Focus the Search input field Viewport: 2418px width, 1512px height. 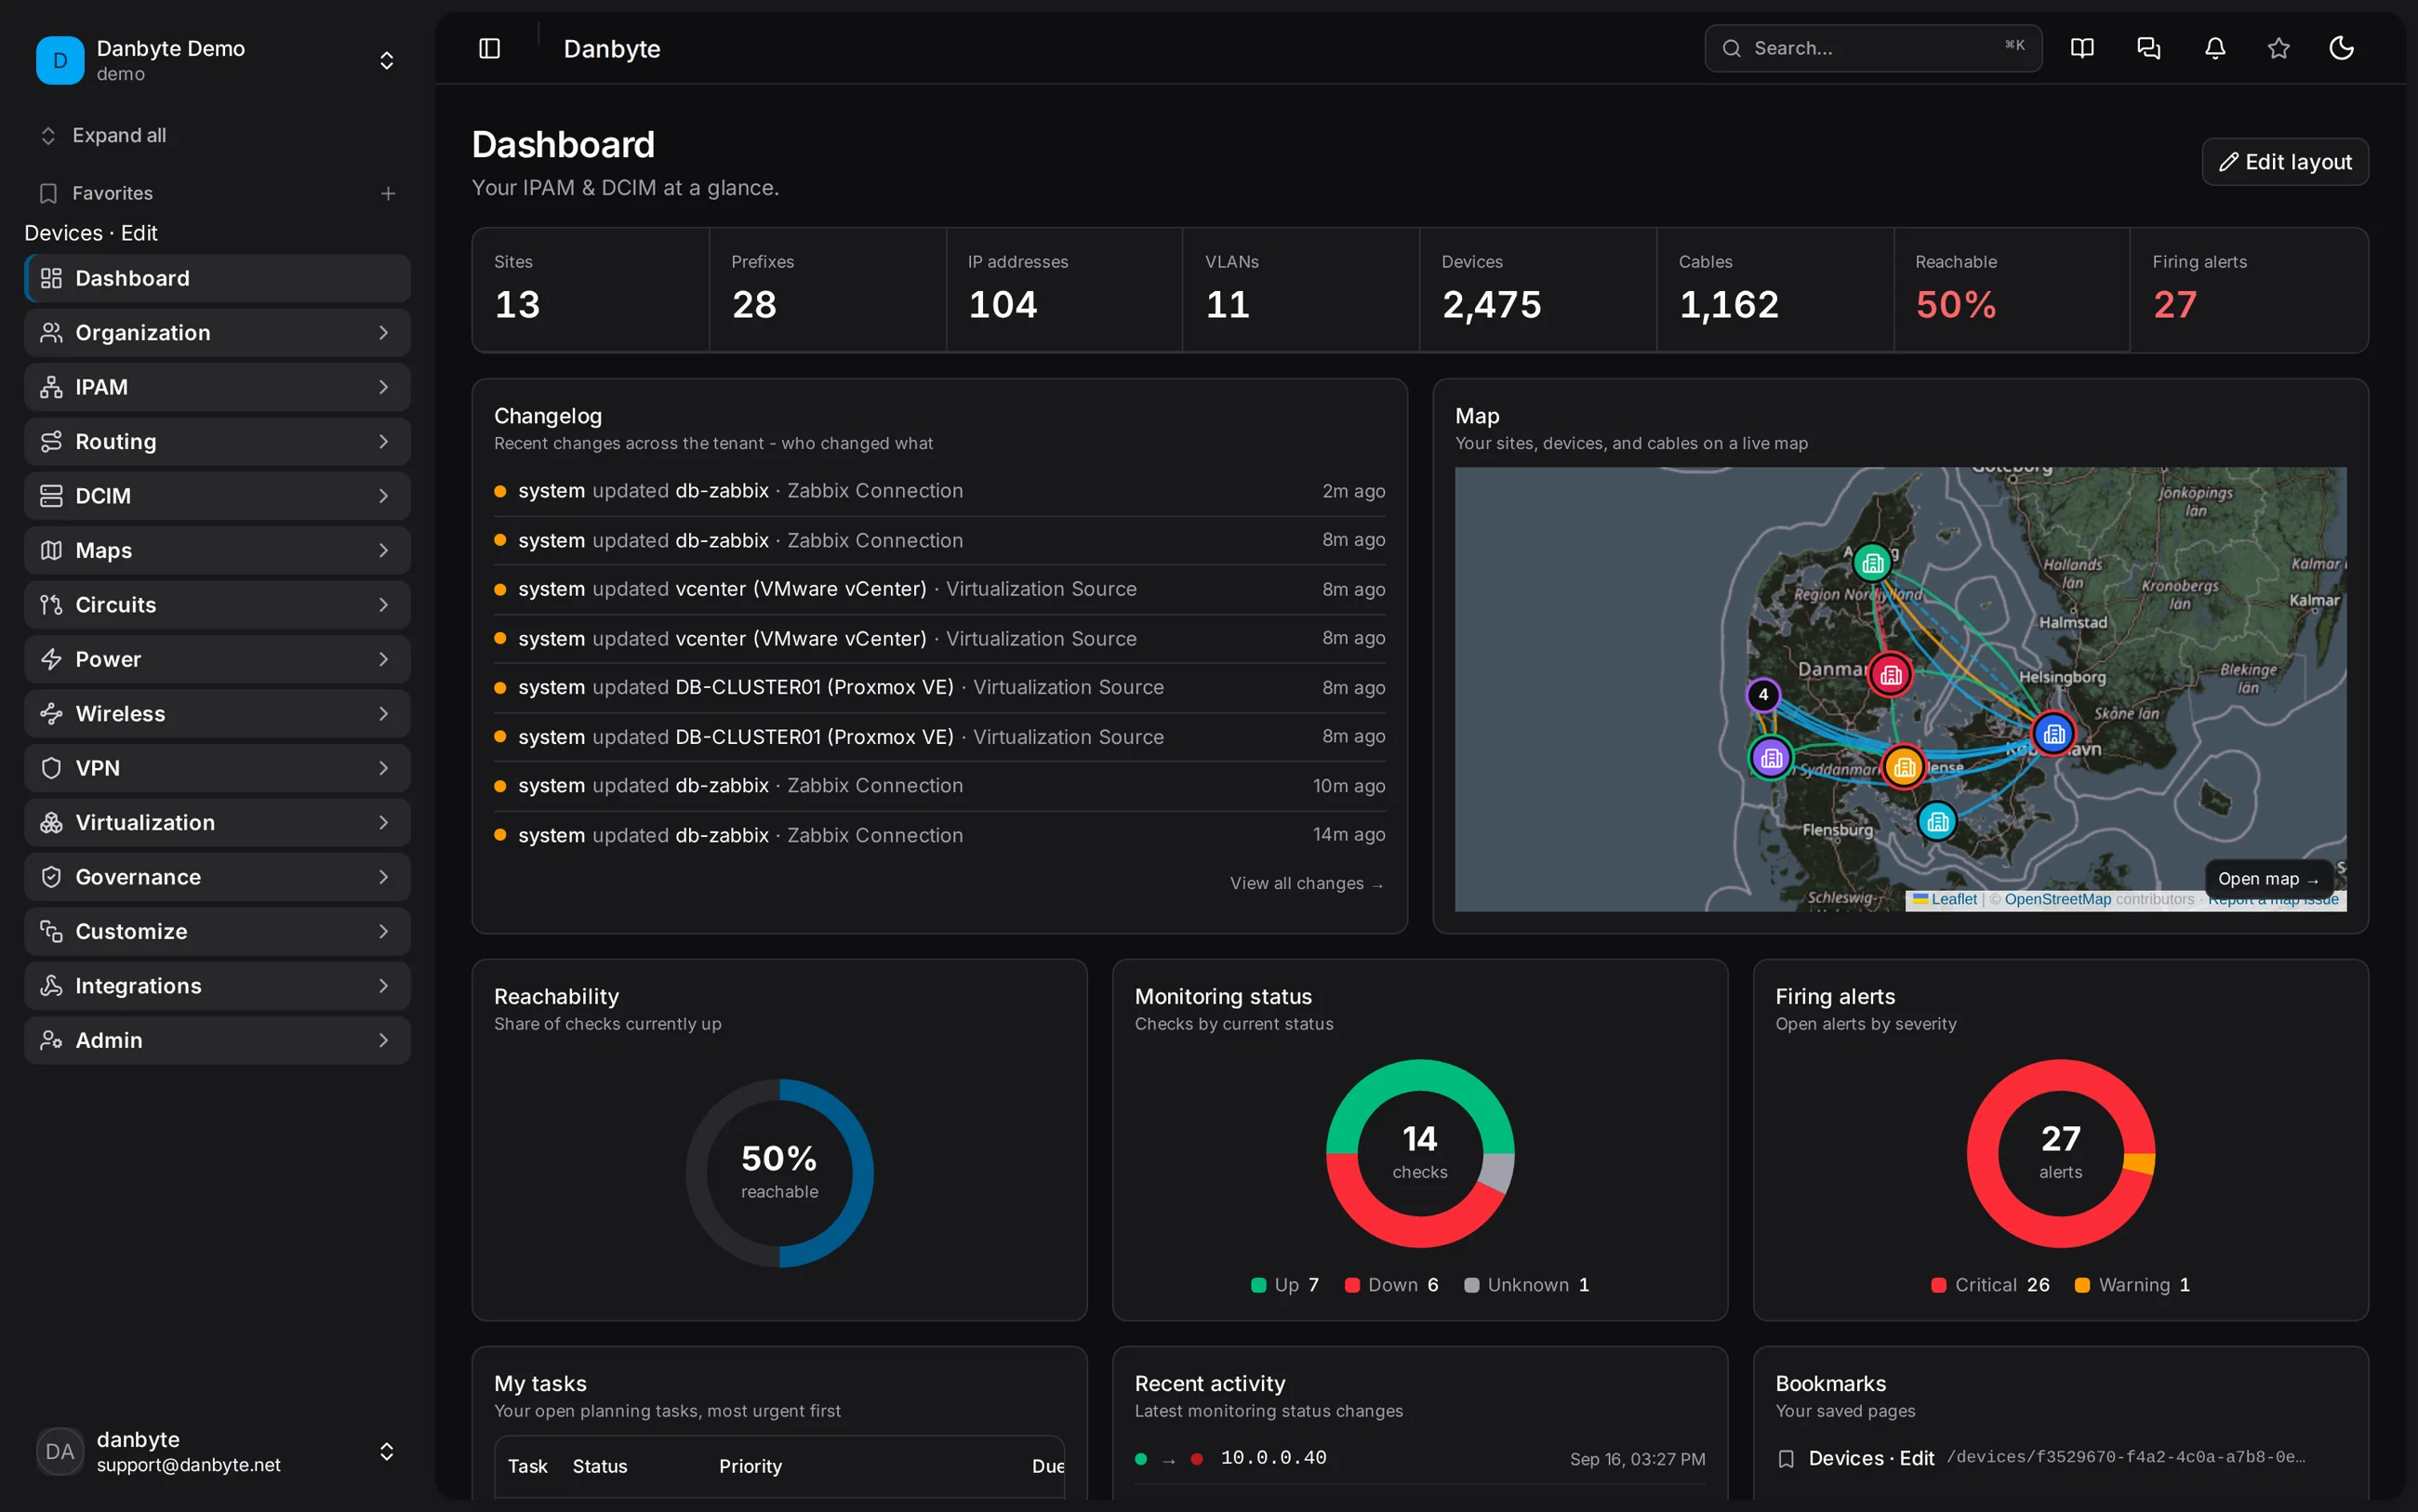(1873, 48)
